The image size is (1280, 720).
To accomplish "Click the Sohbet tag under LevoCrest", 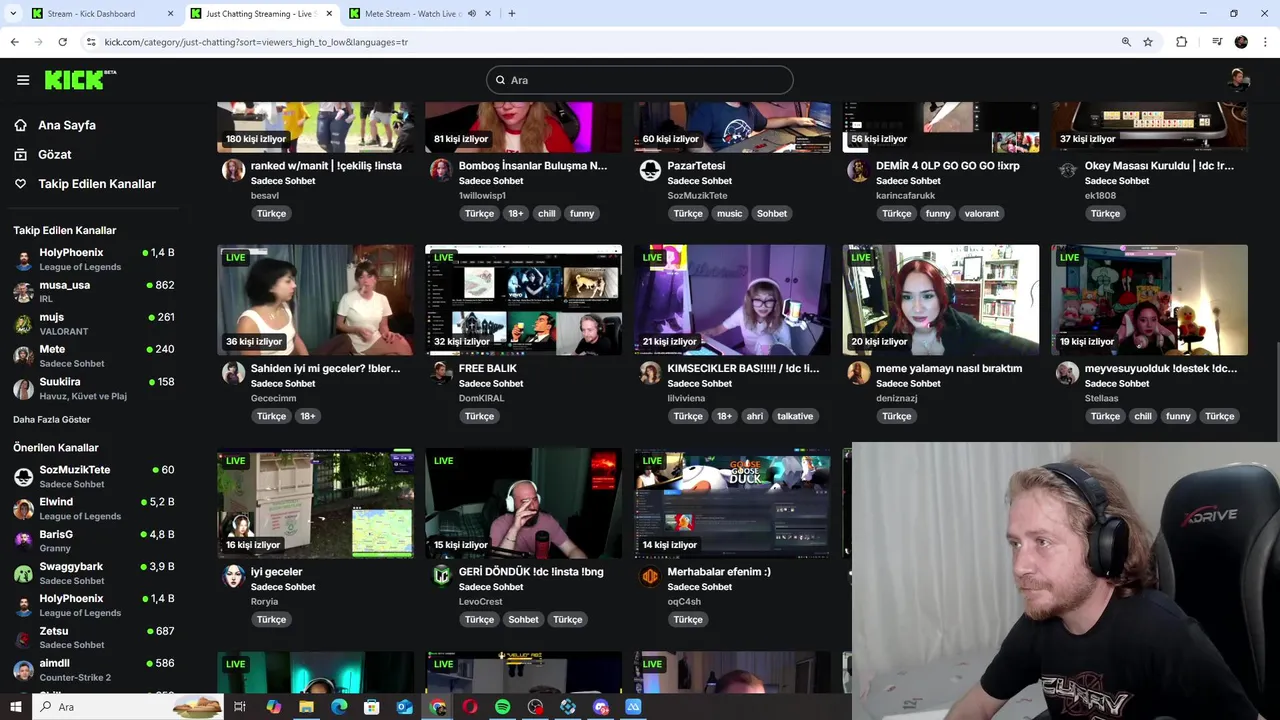I will [x=523, y=619].
